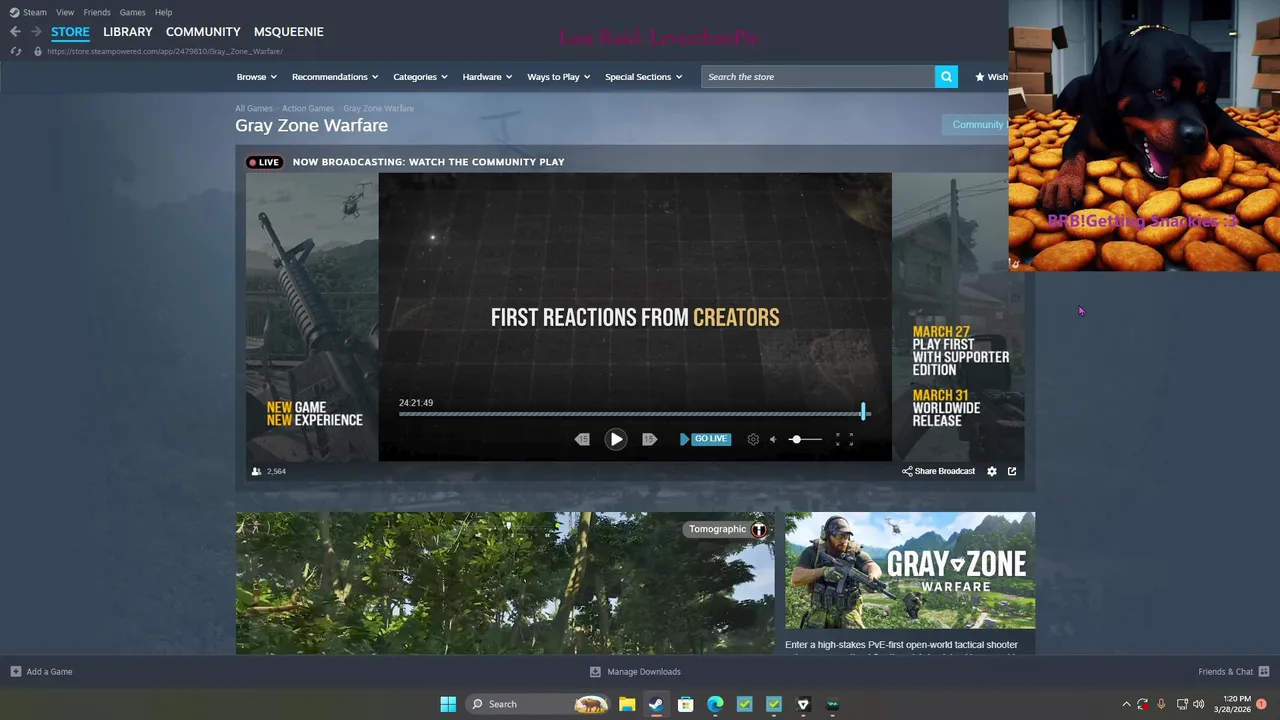Viewport: 1280px width, 720px height.
Task: Open File Explorer from the taskbar
Action: [x=627, y=704]
